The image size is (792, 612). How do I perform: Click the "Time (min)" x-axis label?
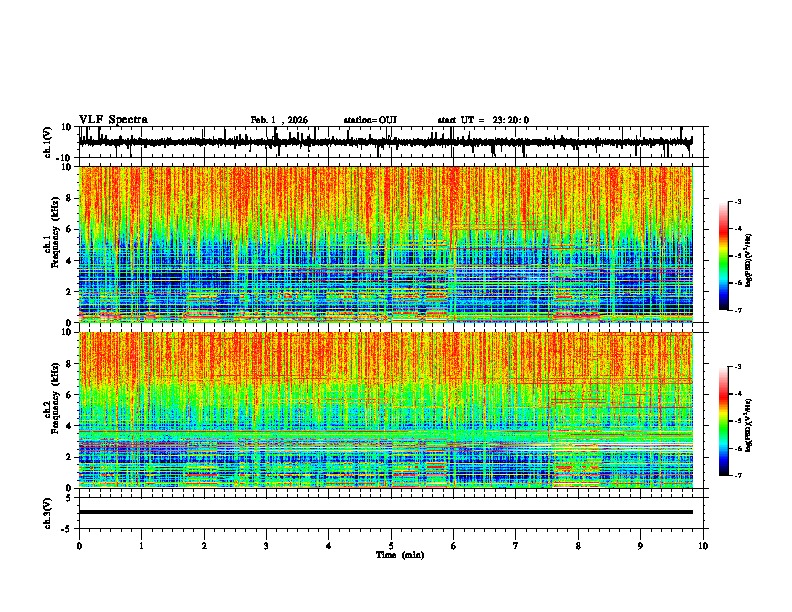[400, 555]
